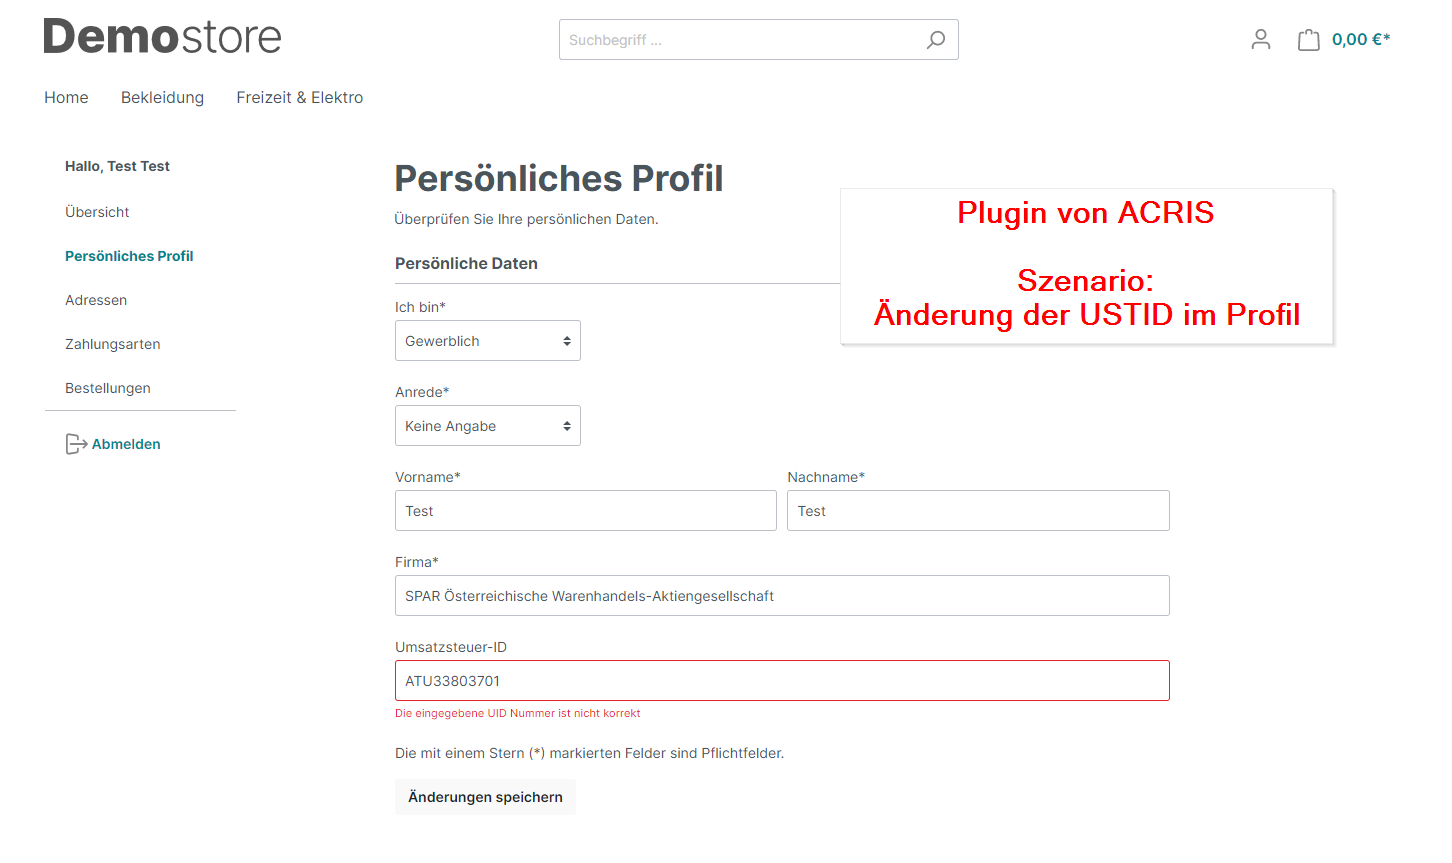
Task: Open the Freizeit & Elektro category
Action: (299, 97)
